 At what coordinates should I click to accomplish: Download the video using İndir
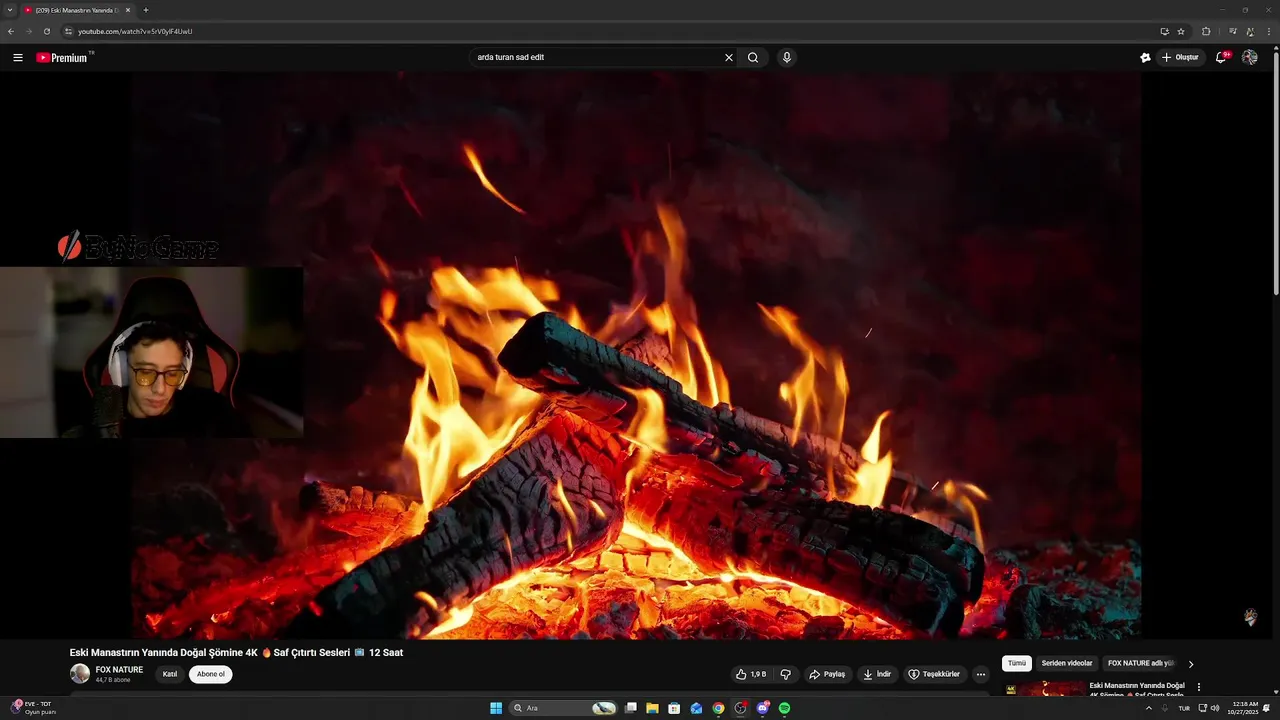[877, 674]
